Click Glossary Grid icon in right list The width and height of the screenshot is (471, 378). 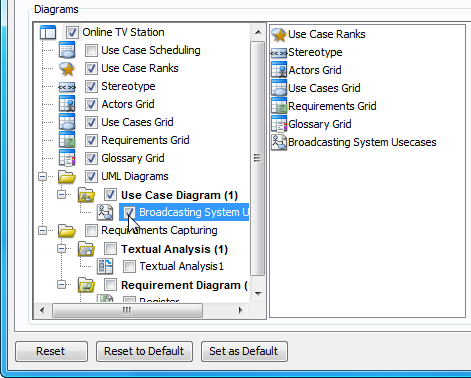279,124
